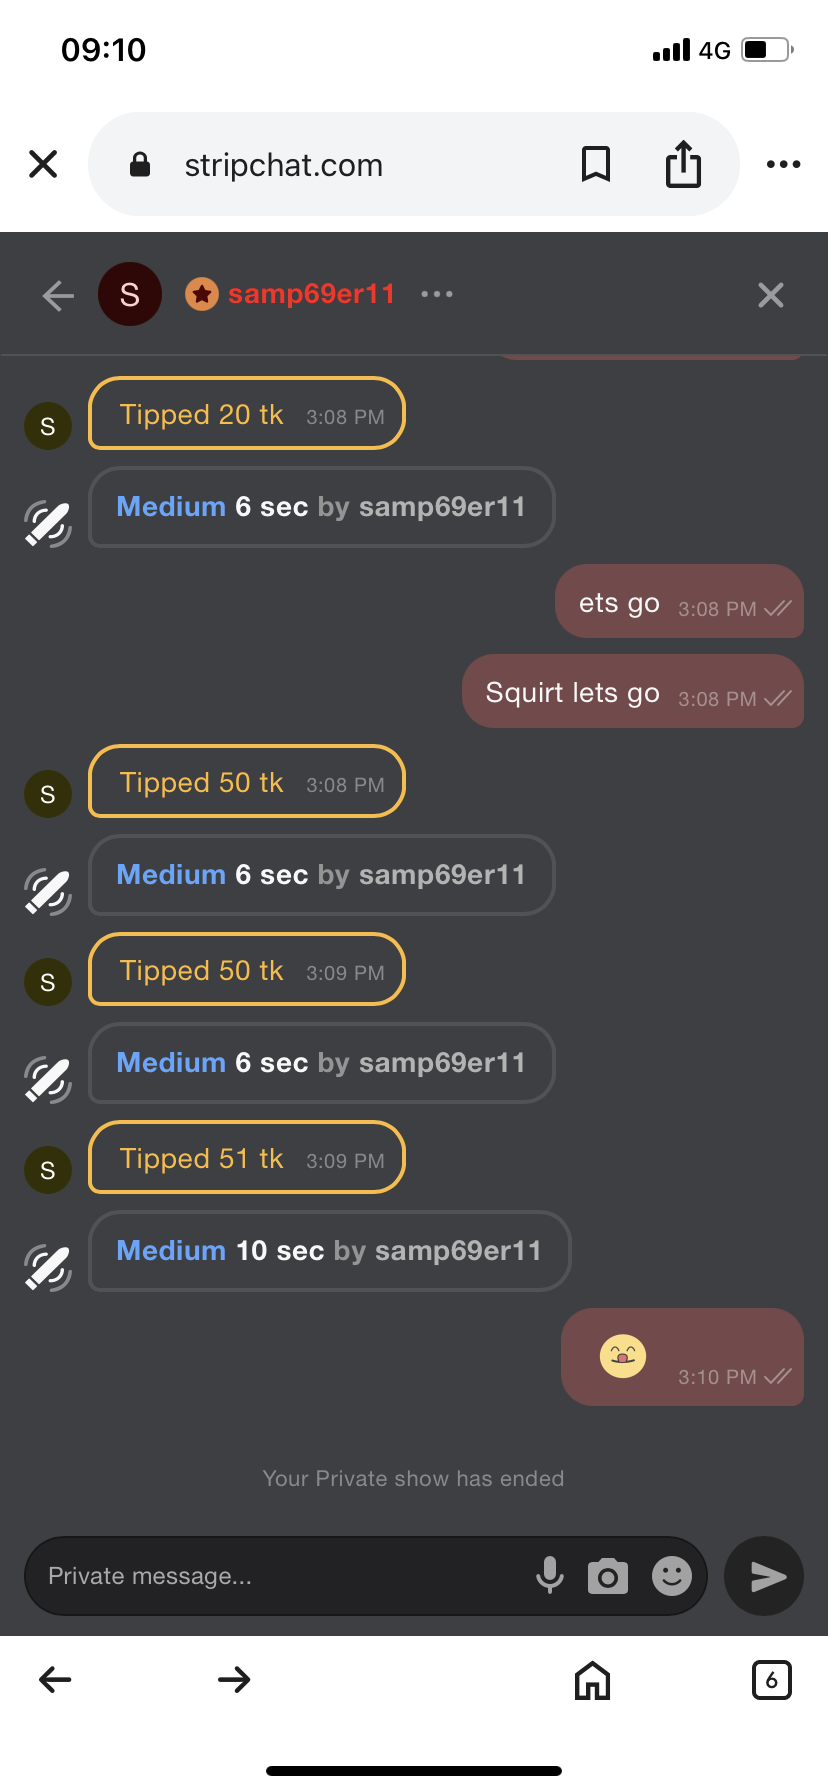
Task: Focus the Private message text field
Action: coord(280,1576)
